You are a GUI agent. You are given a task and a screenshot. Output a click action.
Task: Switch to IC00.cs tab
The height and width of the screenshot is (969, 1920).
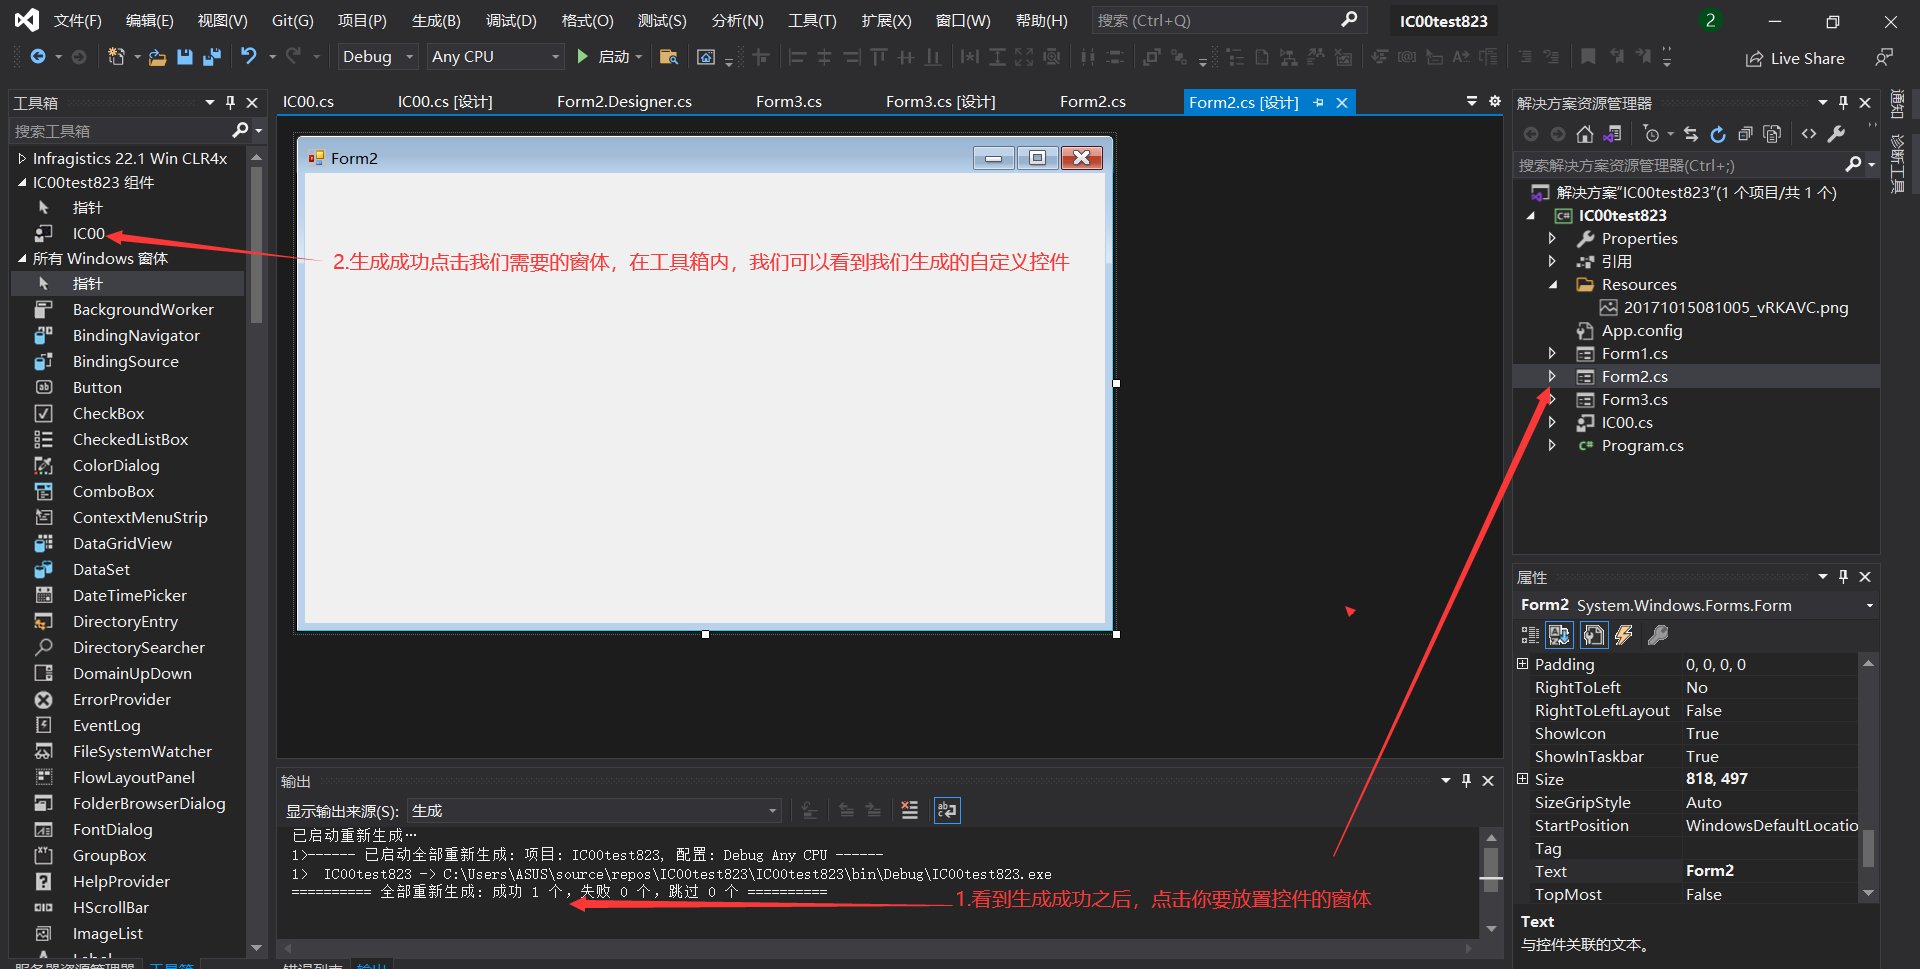point(308,102)
